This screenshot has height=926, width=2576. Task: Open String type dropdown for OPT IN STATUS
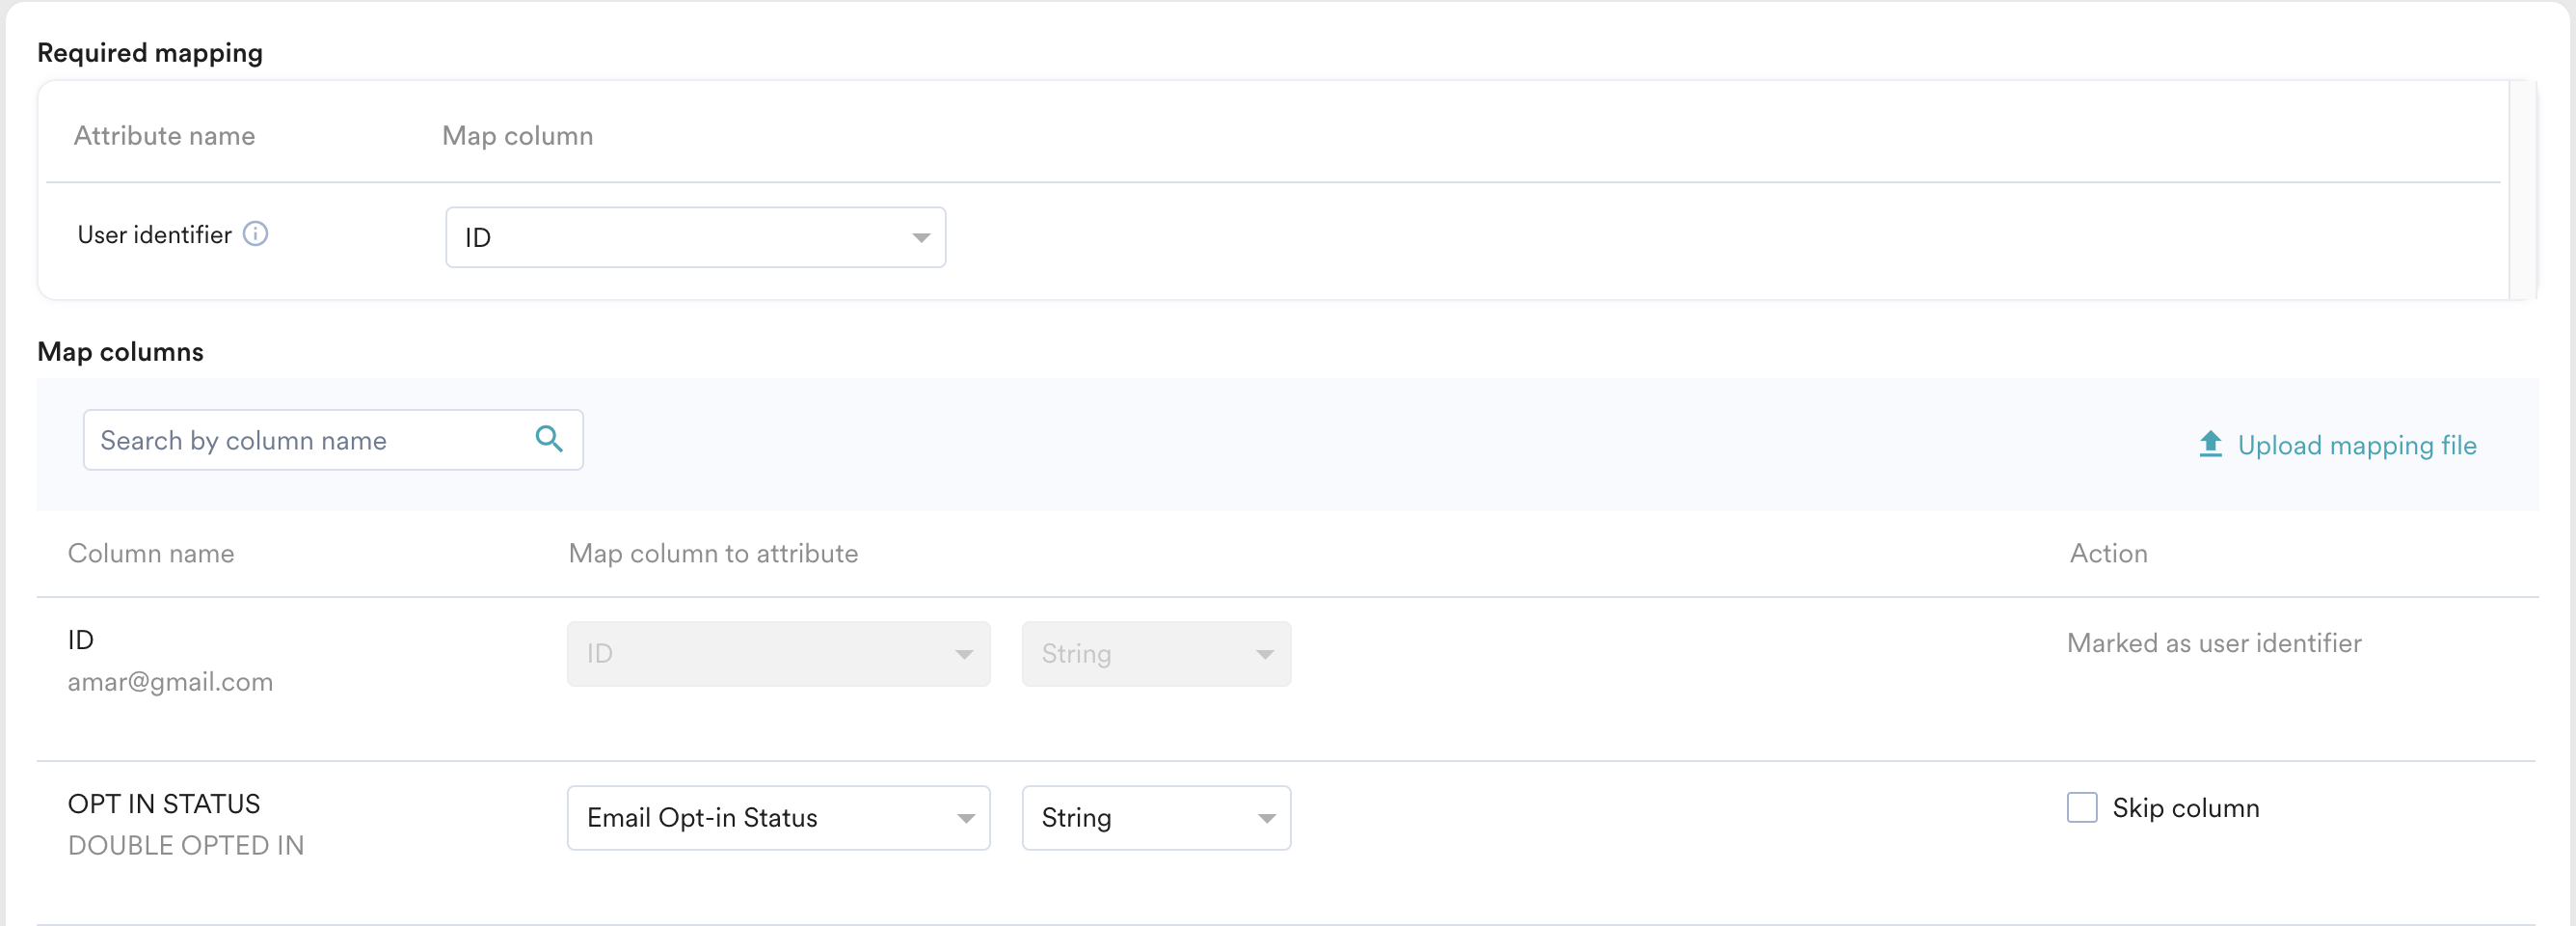(1156, 818)
